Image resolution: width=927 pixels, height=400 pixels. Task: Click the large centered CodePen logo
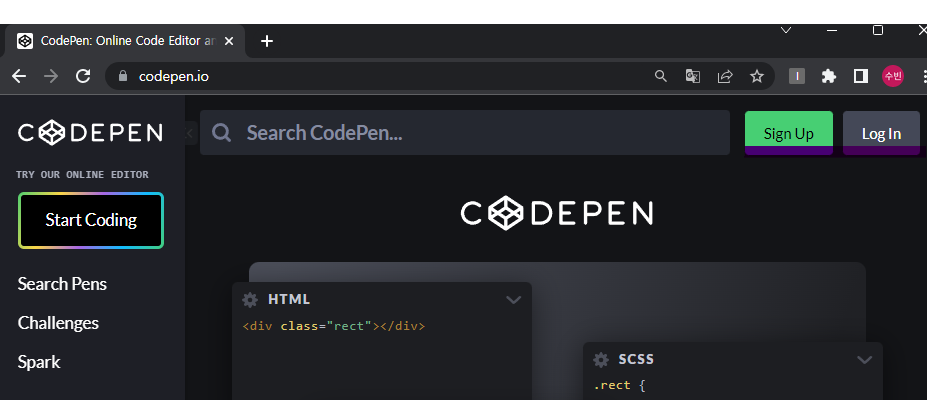point(556,213)
